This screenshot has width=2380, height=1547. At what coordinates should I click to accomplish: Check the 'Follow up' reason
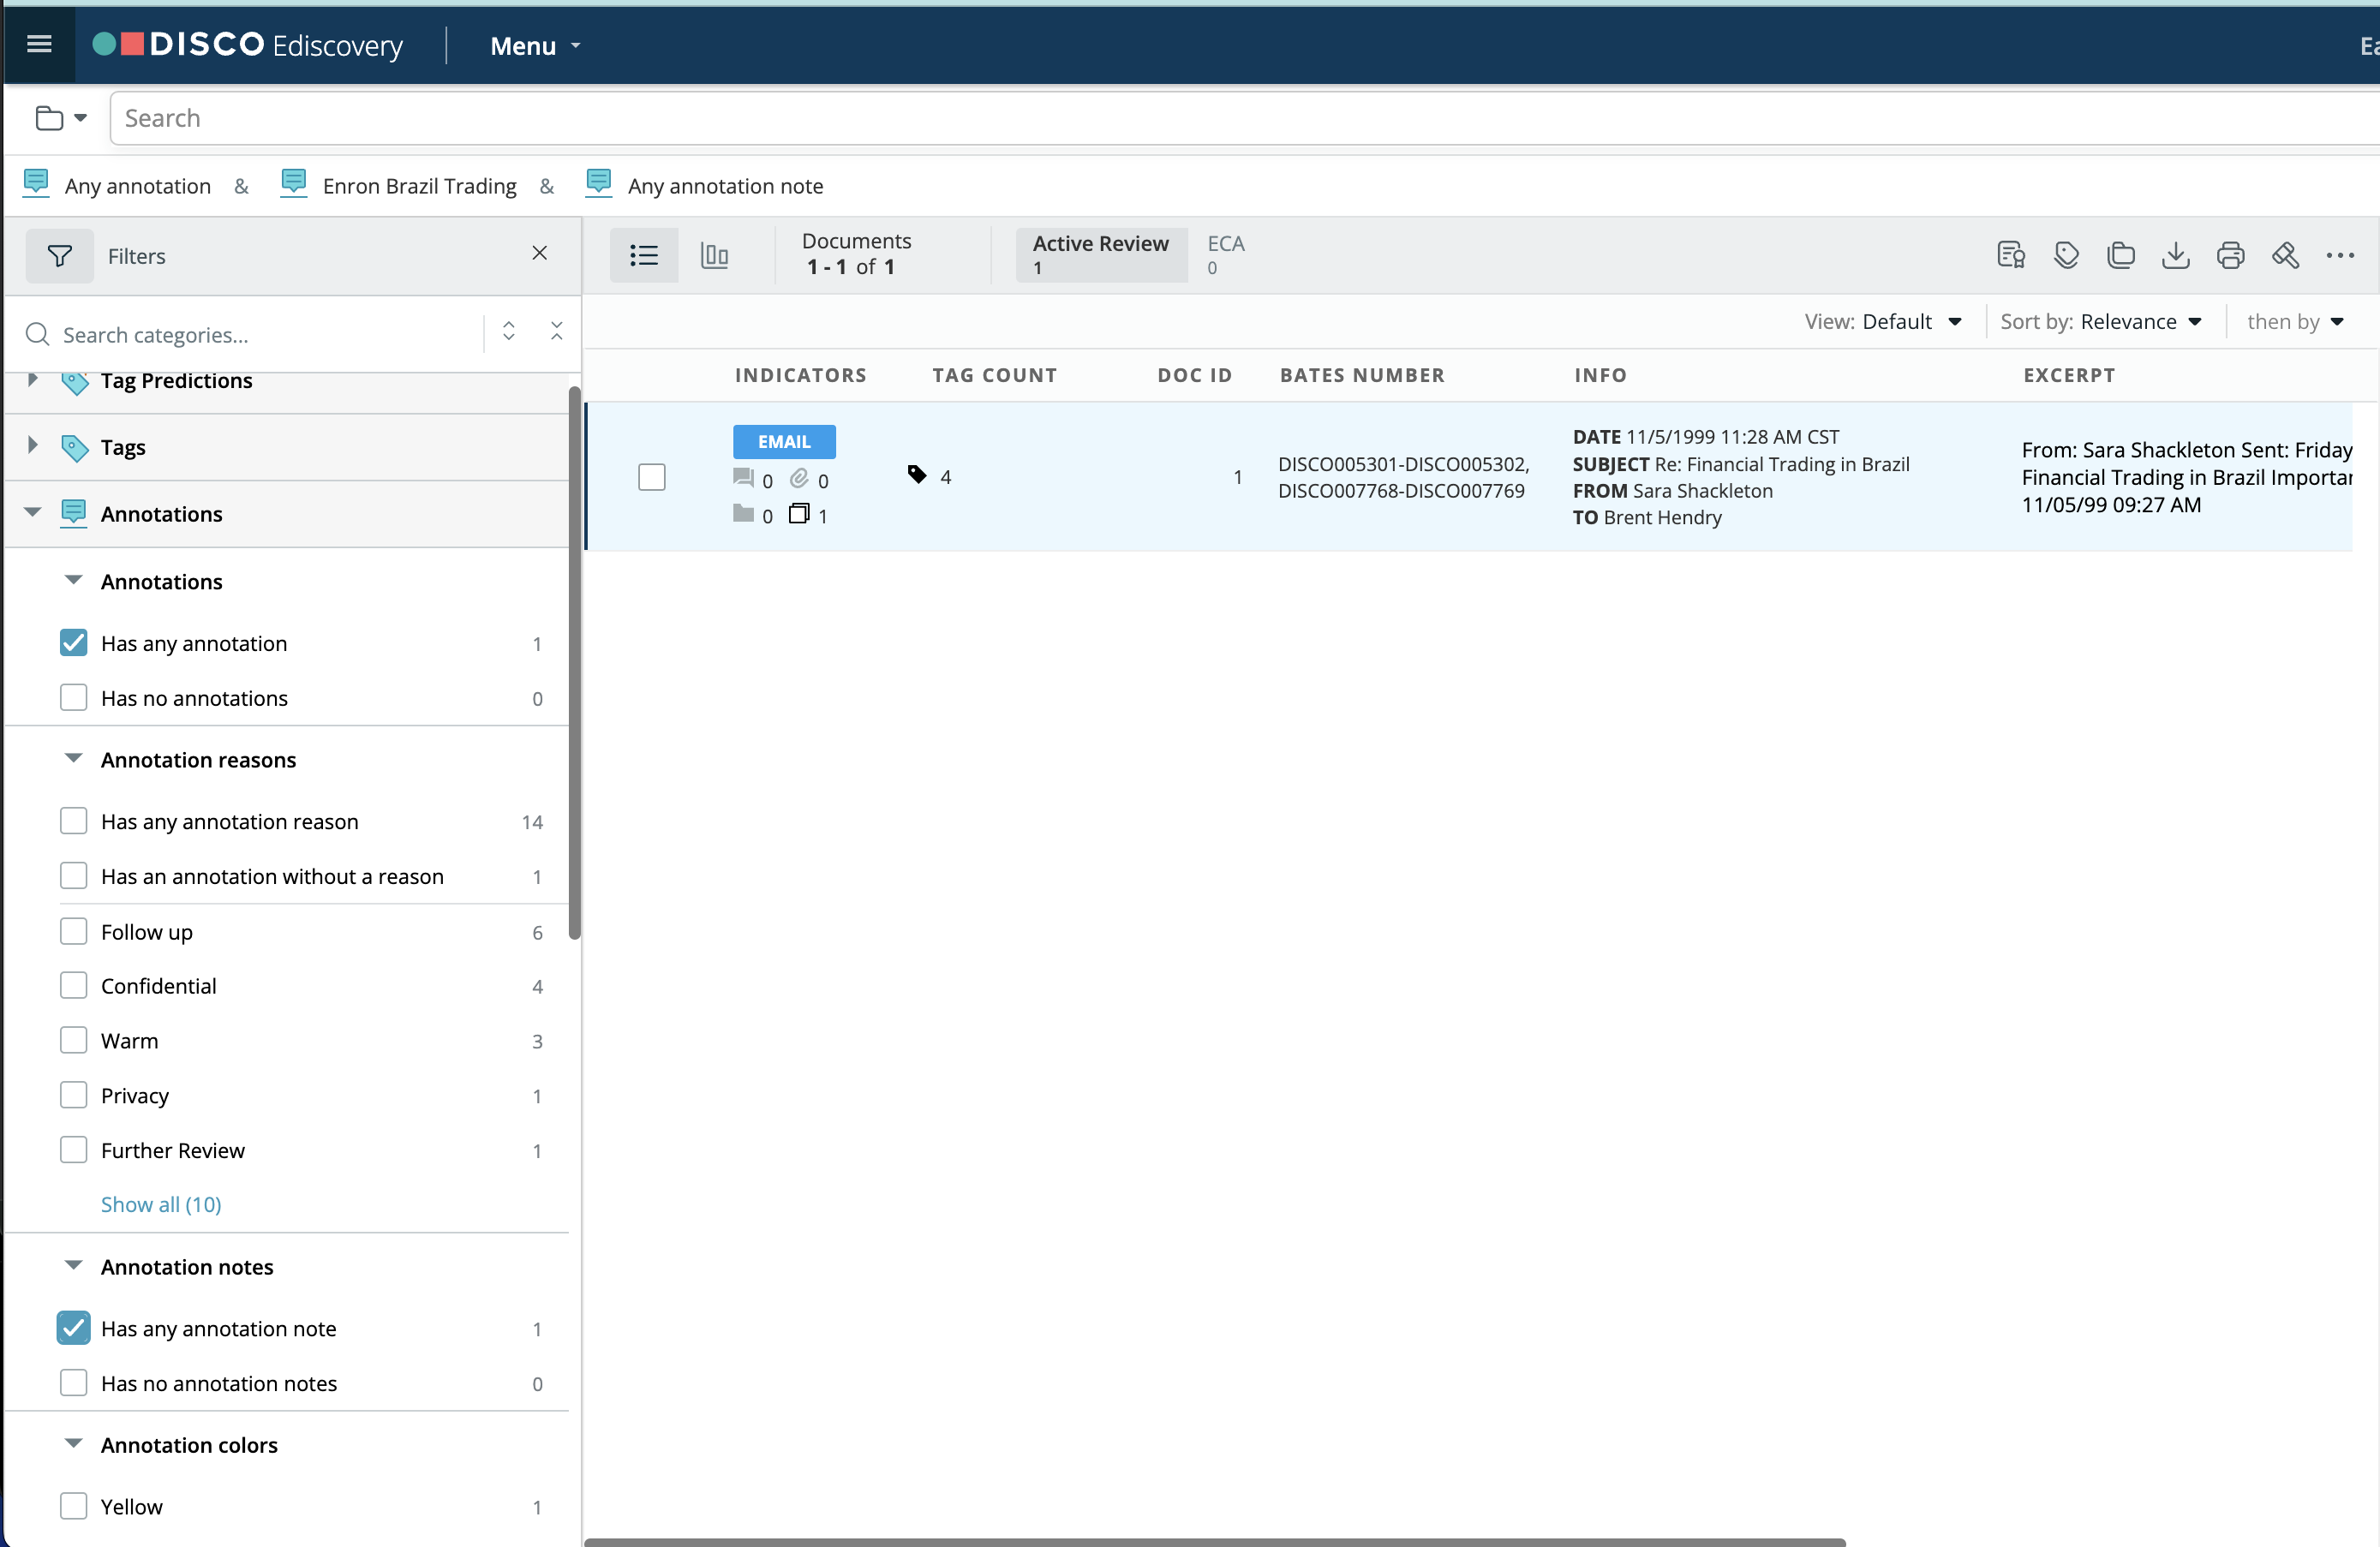click(x=74, y=931)
